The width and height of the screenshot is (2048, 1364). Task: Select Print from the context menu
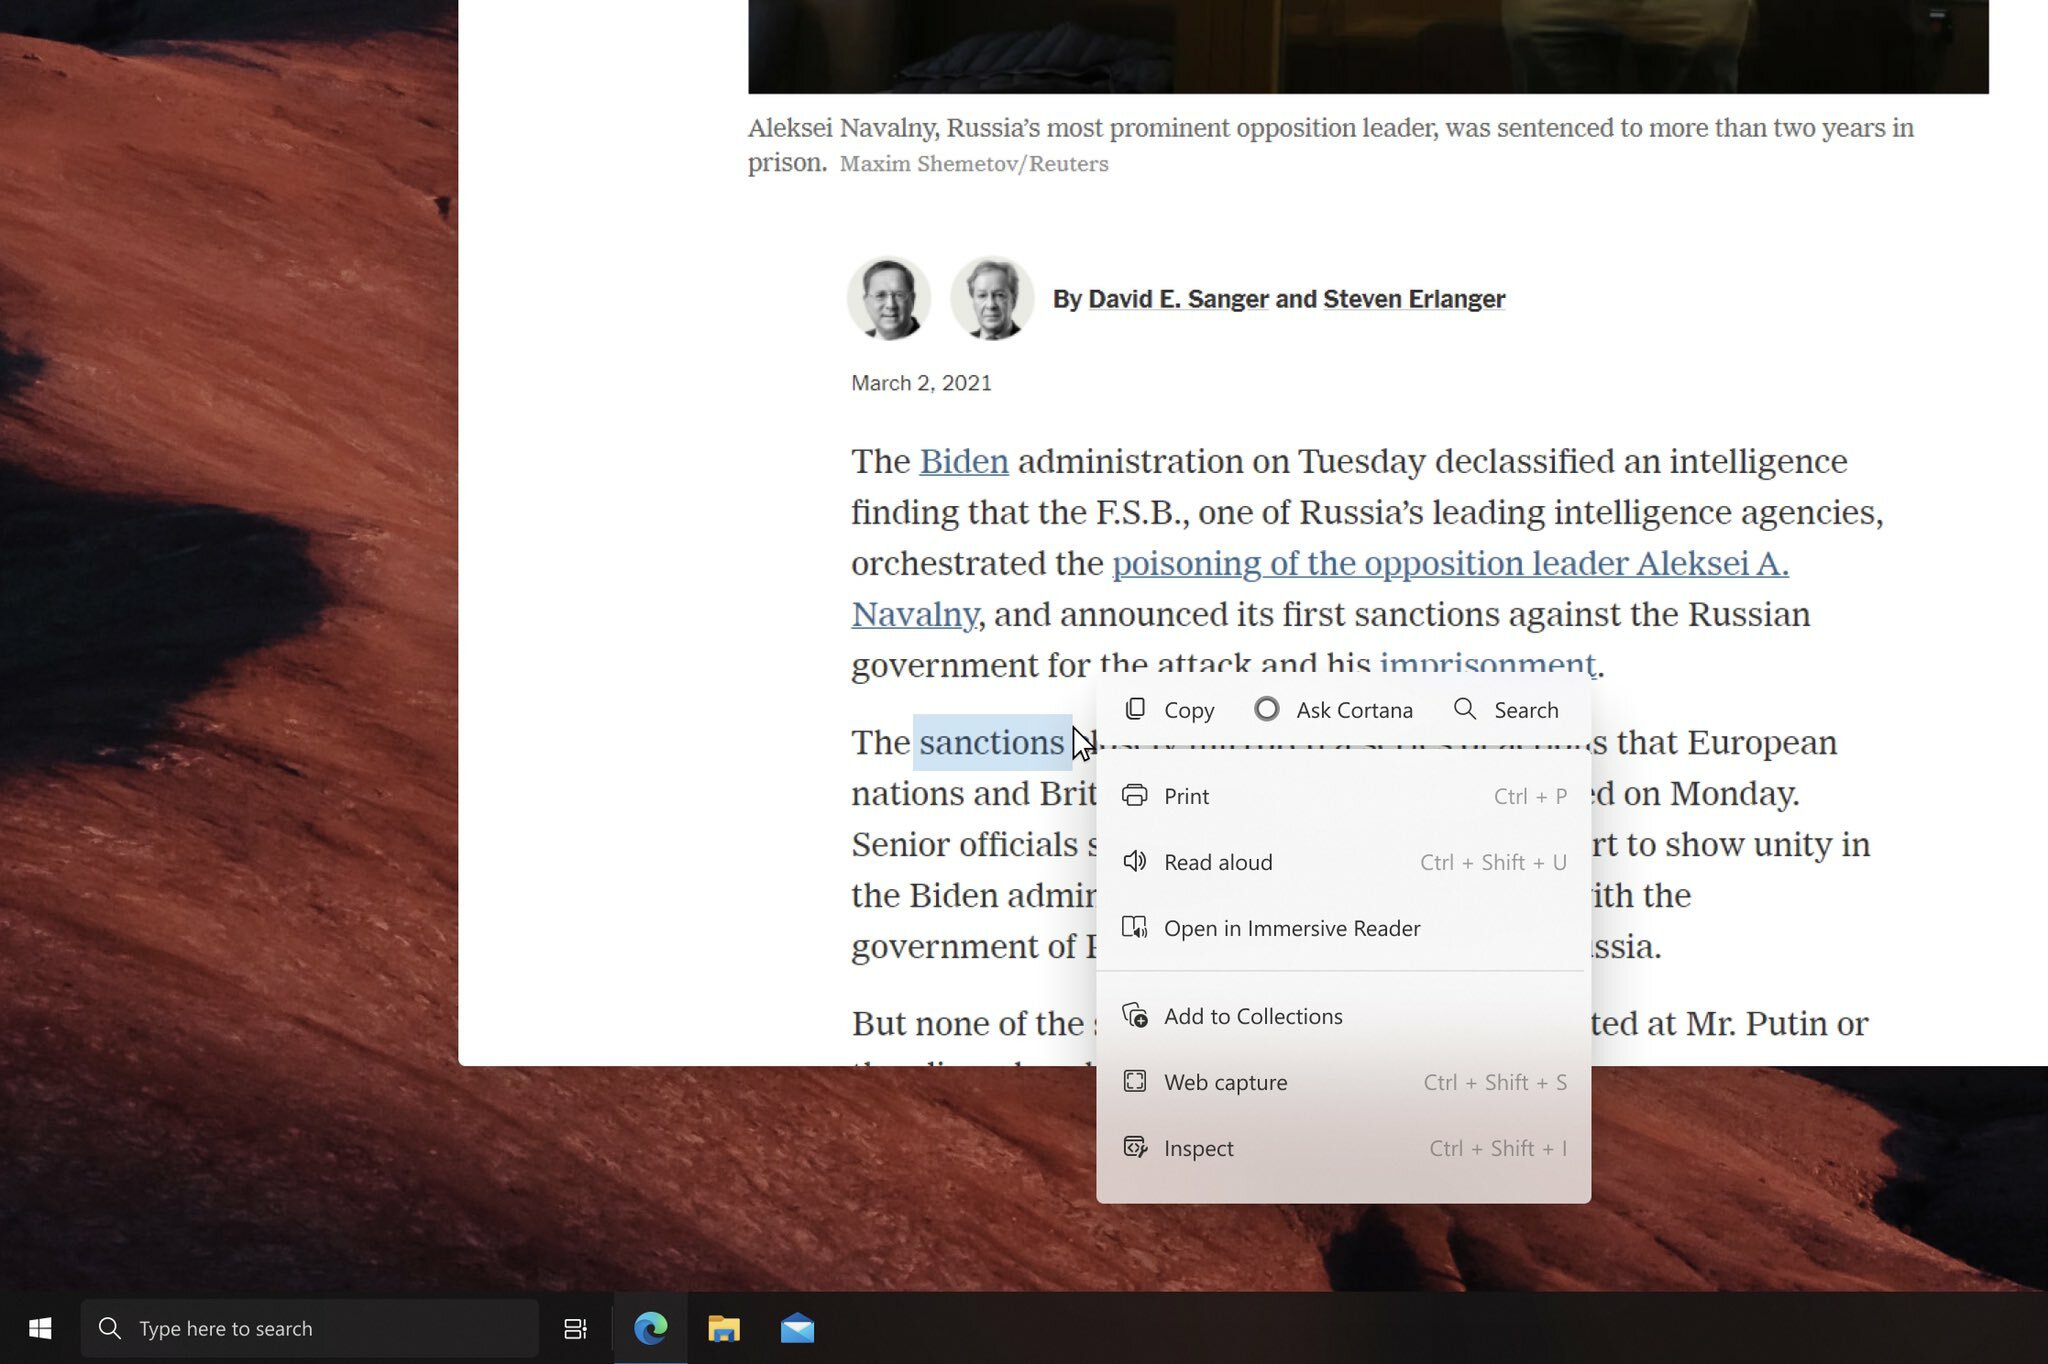click(x=1344, y=795)
